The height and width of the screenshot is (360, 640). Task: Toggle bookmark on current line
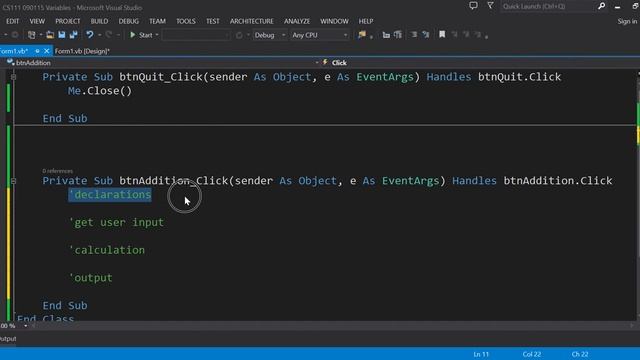[x=442, y=35]
